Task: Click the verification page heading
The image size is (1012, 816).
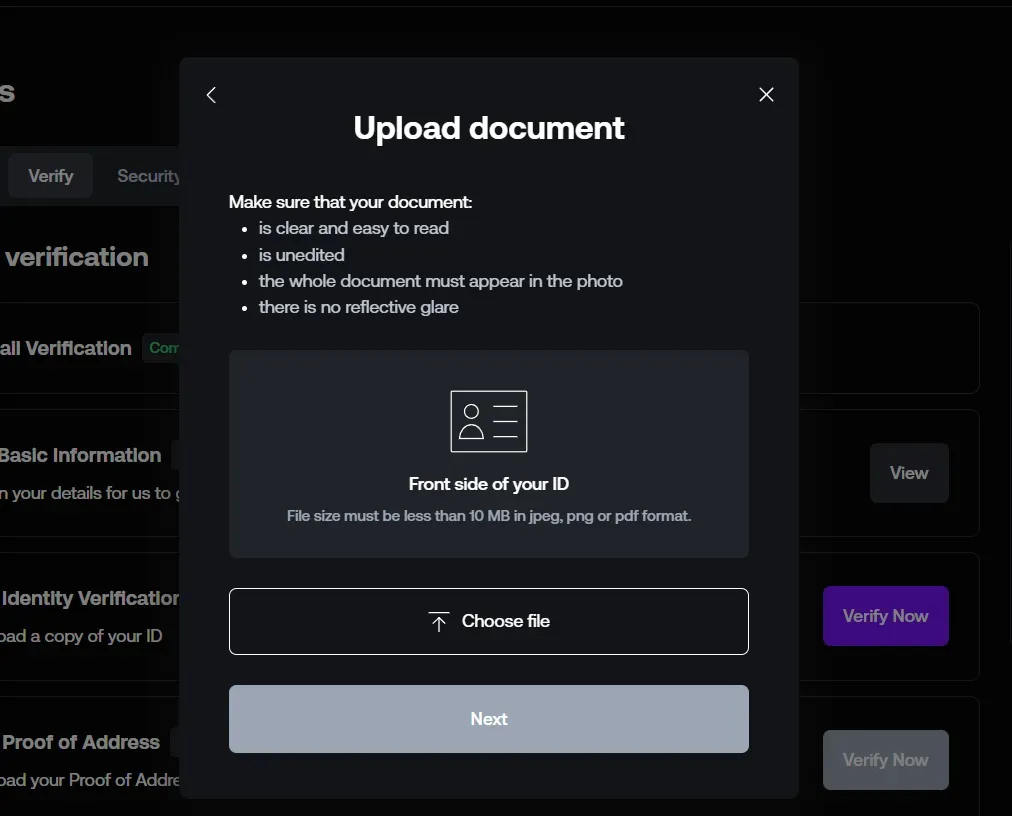Action: (x=75, y=257)
